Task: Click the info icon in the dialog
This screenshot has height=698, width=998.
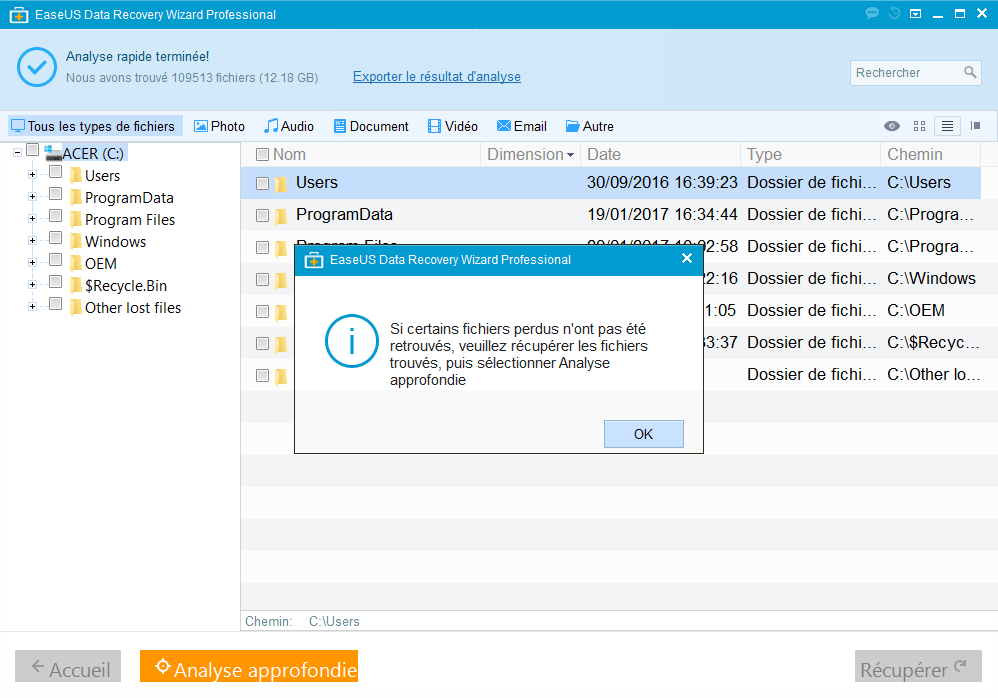Action: (x=352, y=341)
